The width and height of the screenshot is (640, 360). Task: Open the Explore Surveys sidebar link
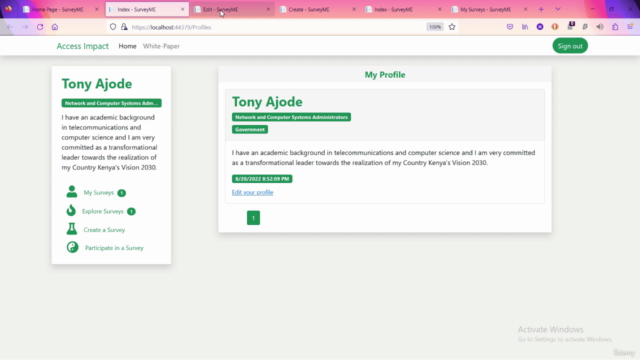click(x=102, y=211)
